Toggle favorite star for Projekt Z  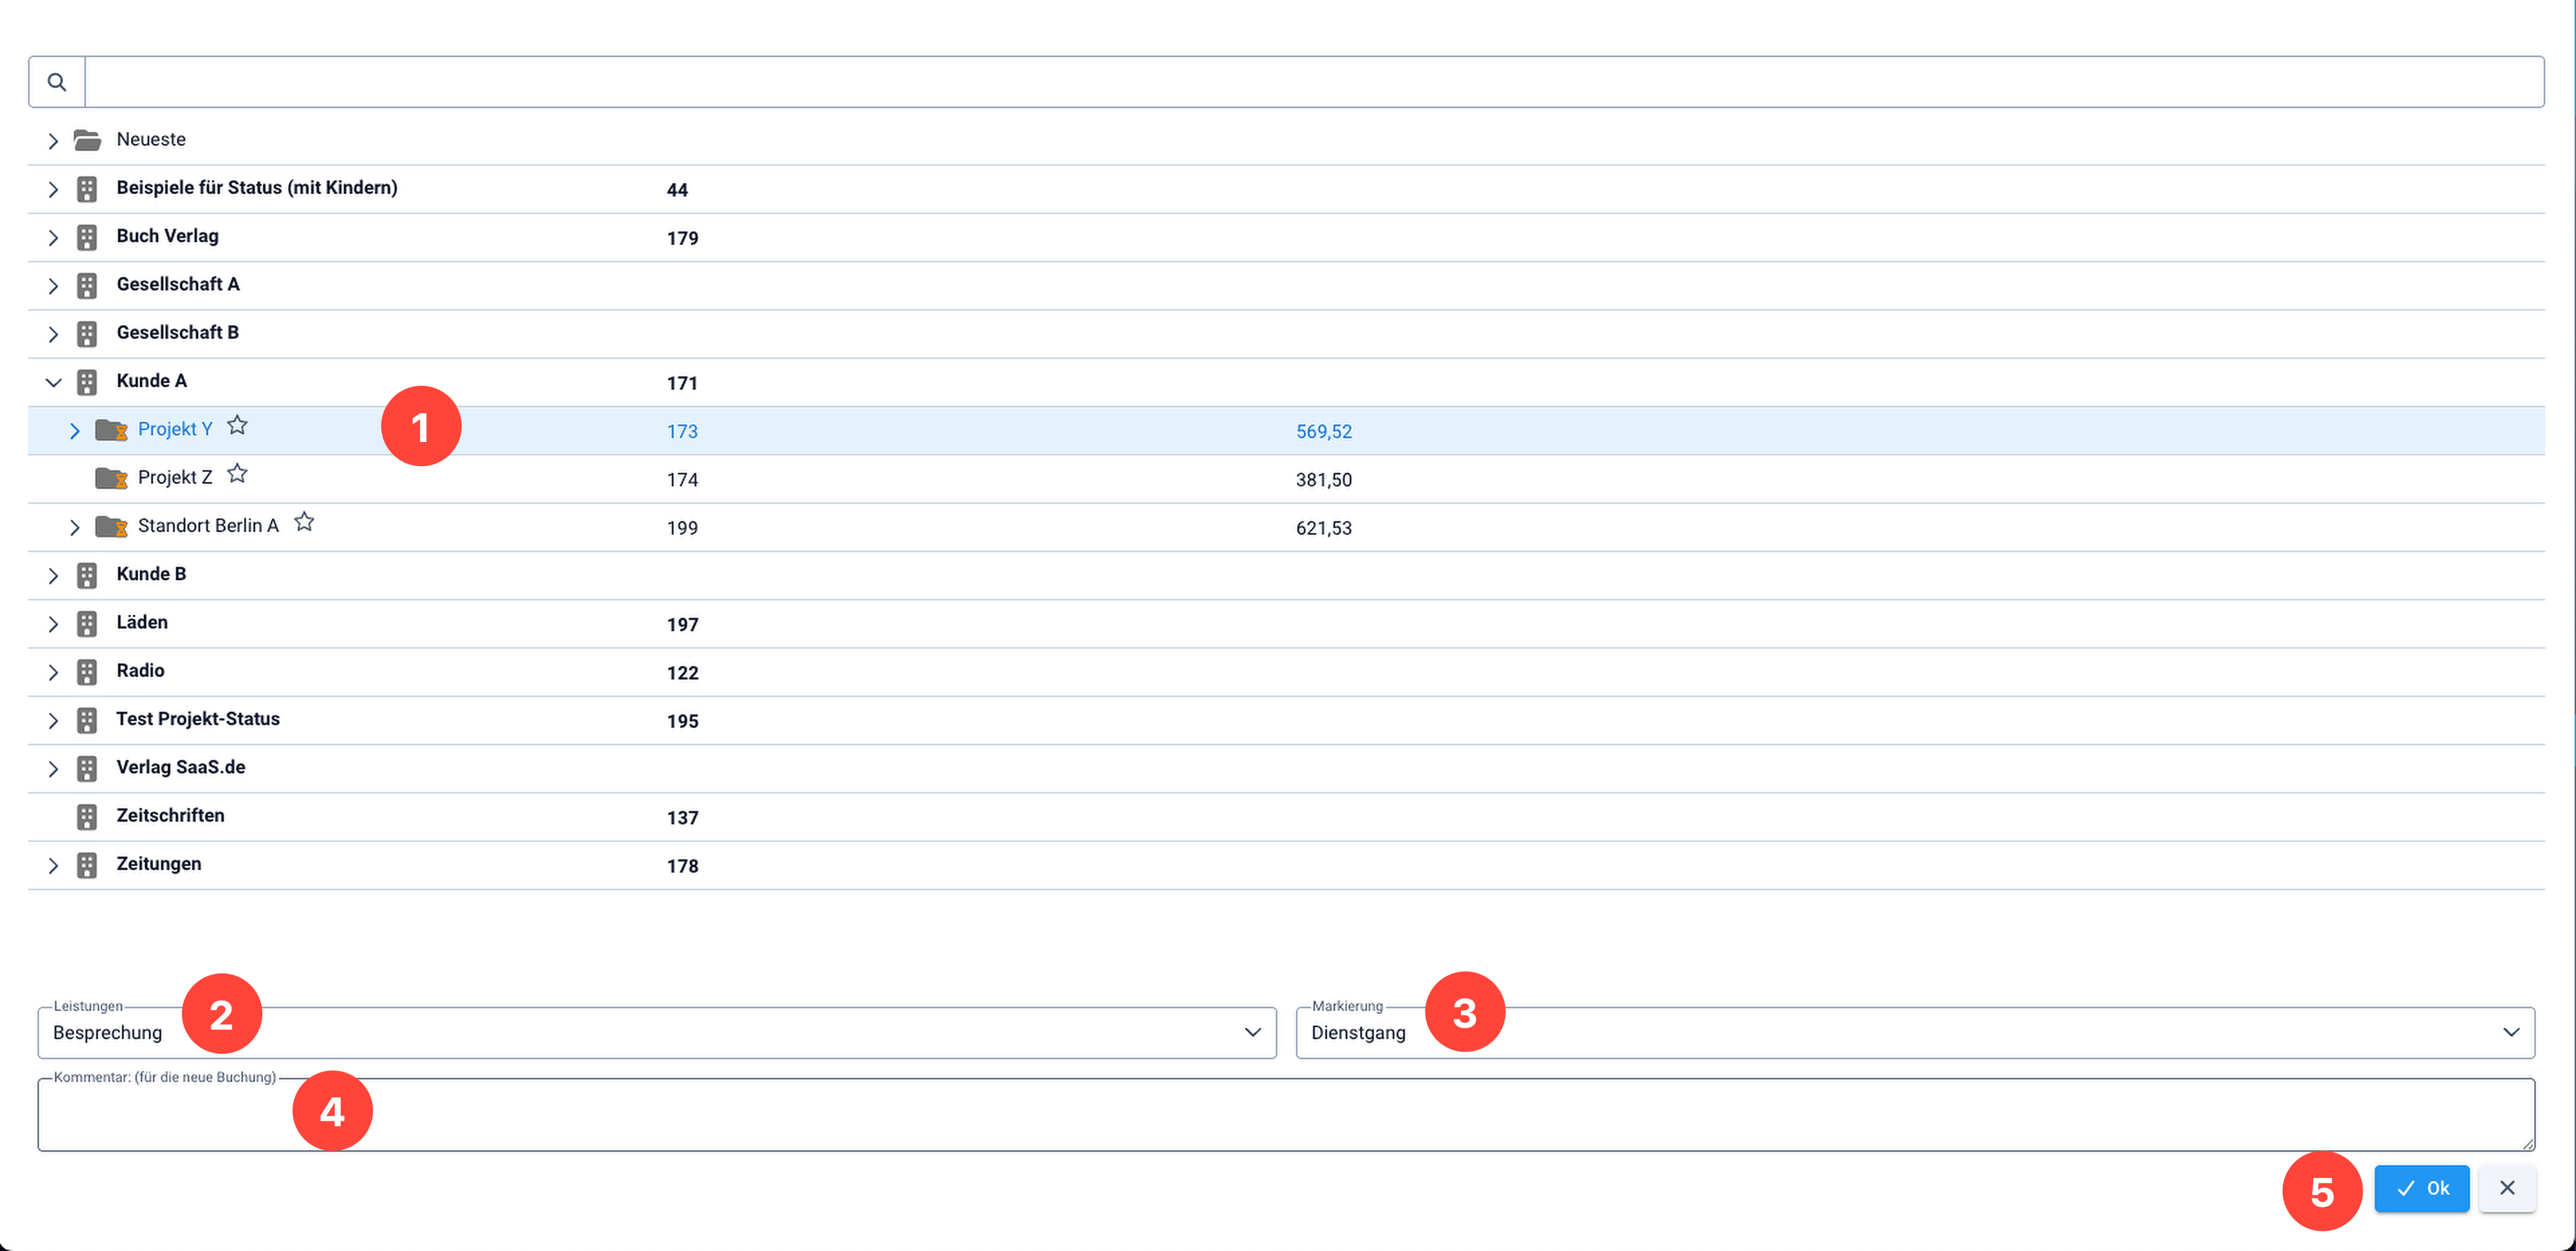pos(237,474)
